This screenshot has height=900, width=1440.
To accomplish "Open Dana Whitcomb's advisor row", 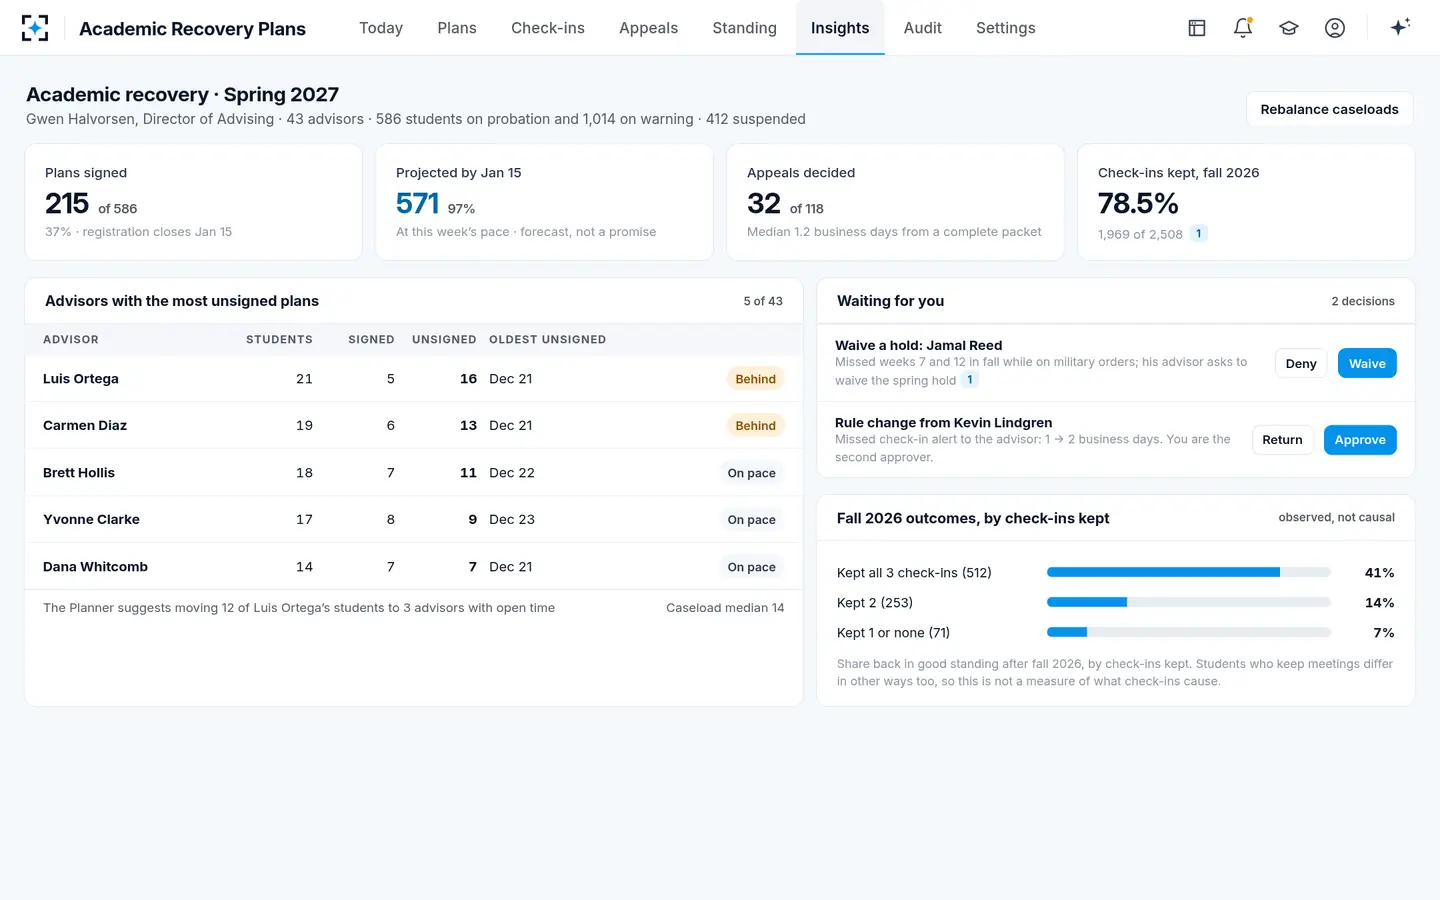I will (414, 567).
